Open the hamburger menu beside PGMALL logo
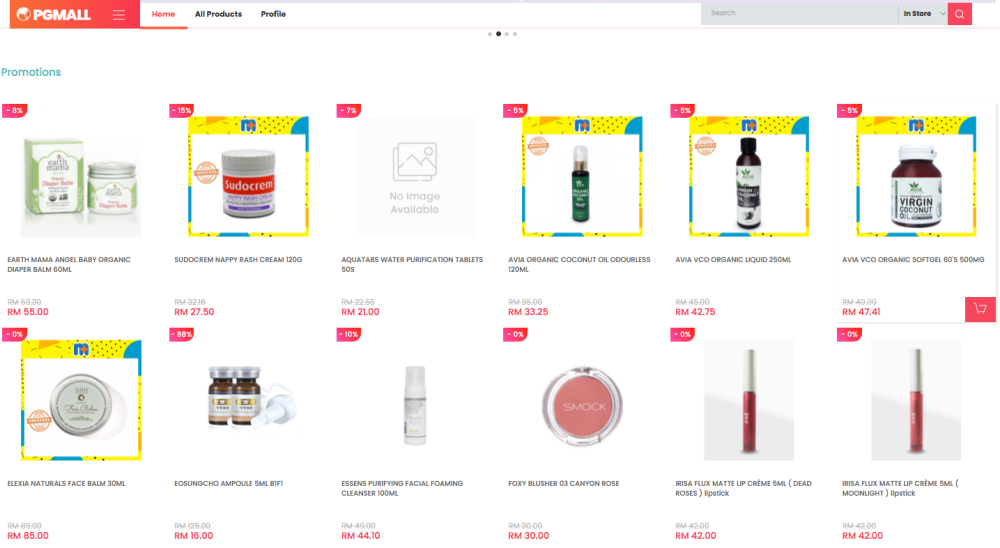The image size is (1000, 548). (x=119, y=14)
